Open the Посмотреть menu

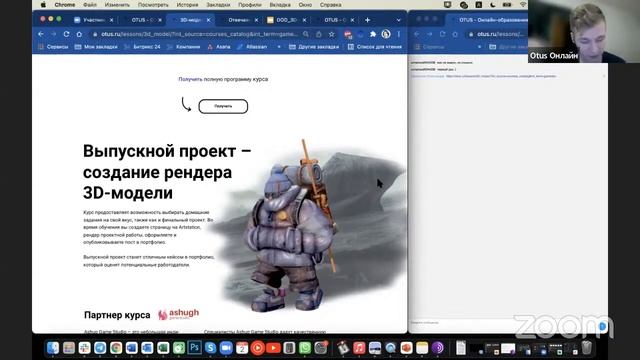(153, 5)
